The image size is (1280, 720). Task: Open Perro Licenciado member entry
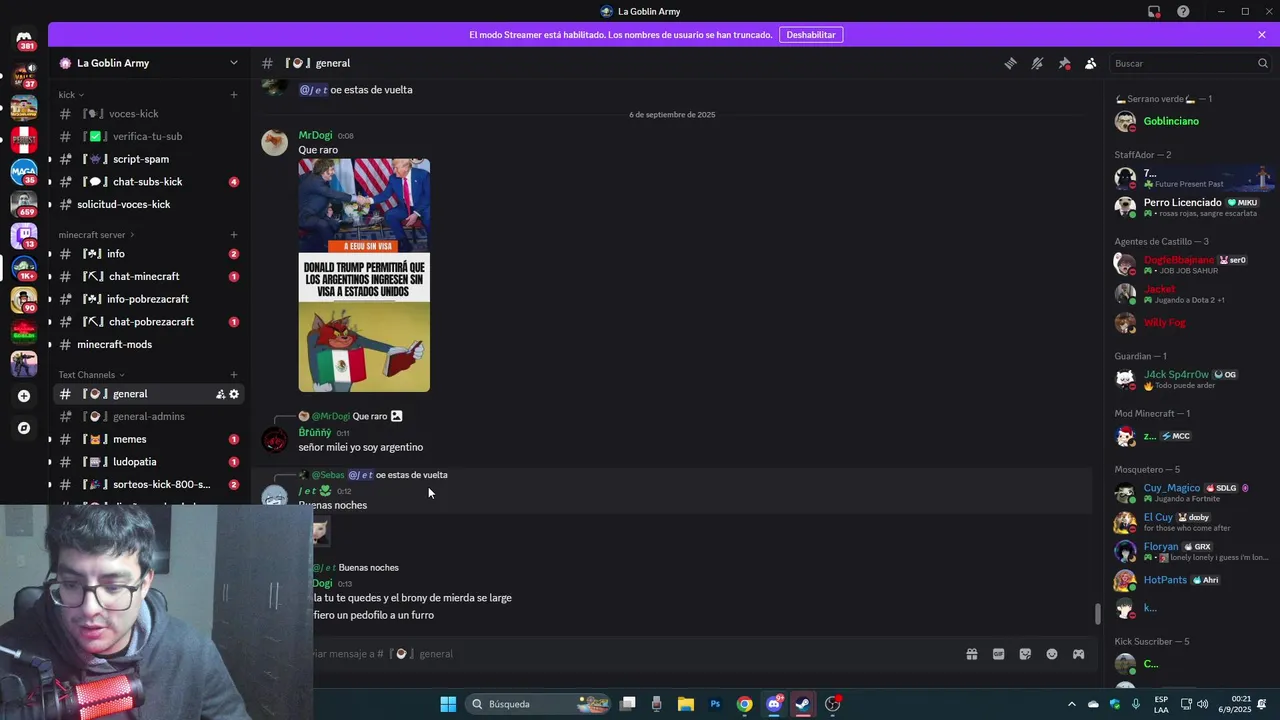pyautogui.click(x=1192, y=206)
